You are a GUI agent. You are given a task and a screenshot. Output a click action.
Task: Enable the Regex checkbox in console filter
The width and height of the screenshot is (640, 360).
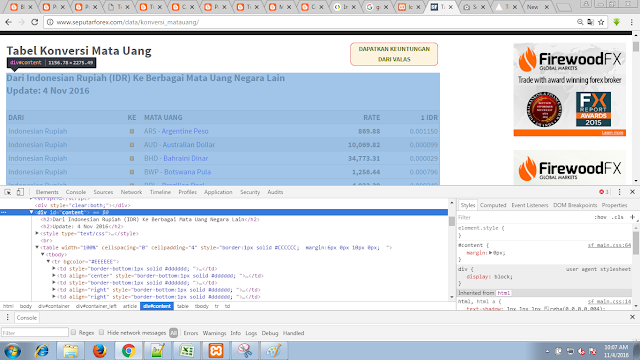tap(73, 332)
